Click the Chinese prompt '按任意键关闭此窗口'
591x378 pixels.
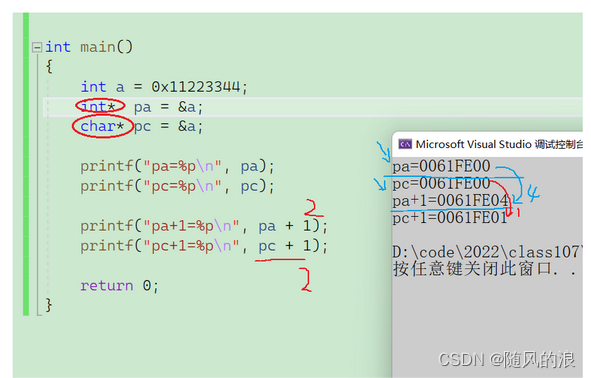click(x=472, y=269)
